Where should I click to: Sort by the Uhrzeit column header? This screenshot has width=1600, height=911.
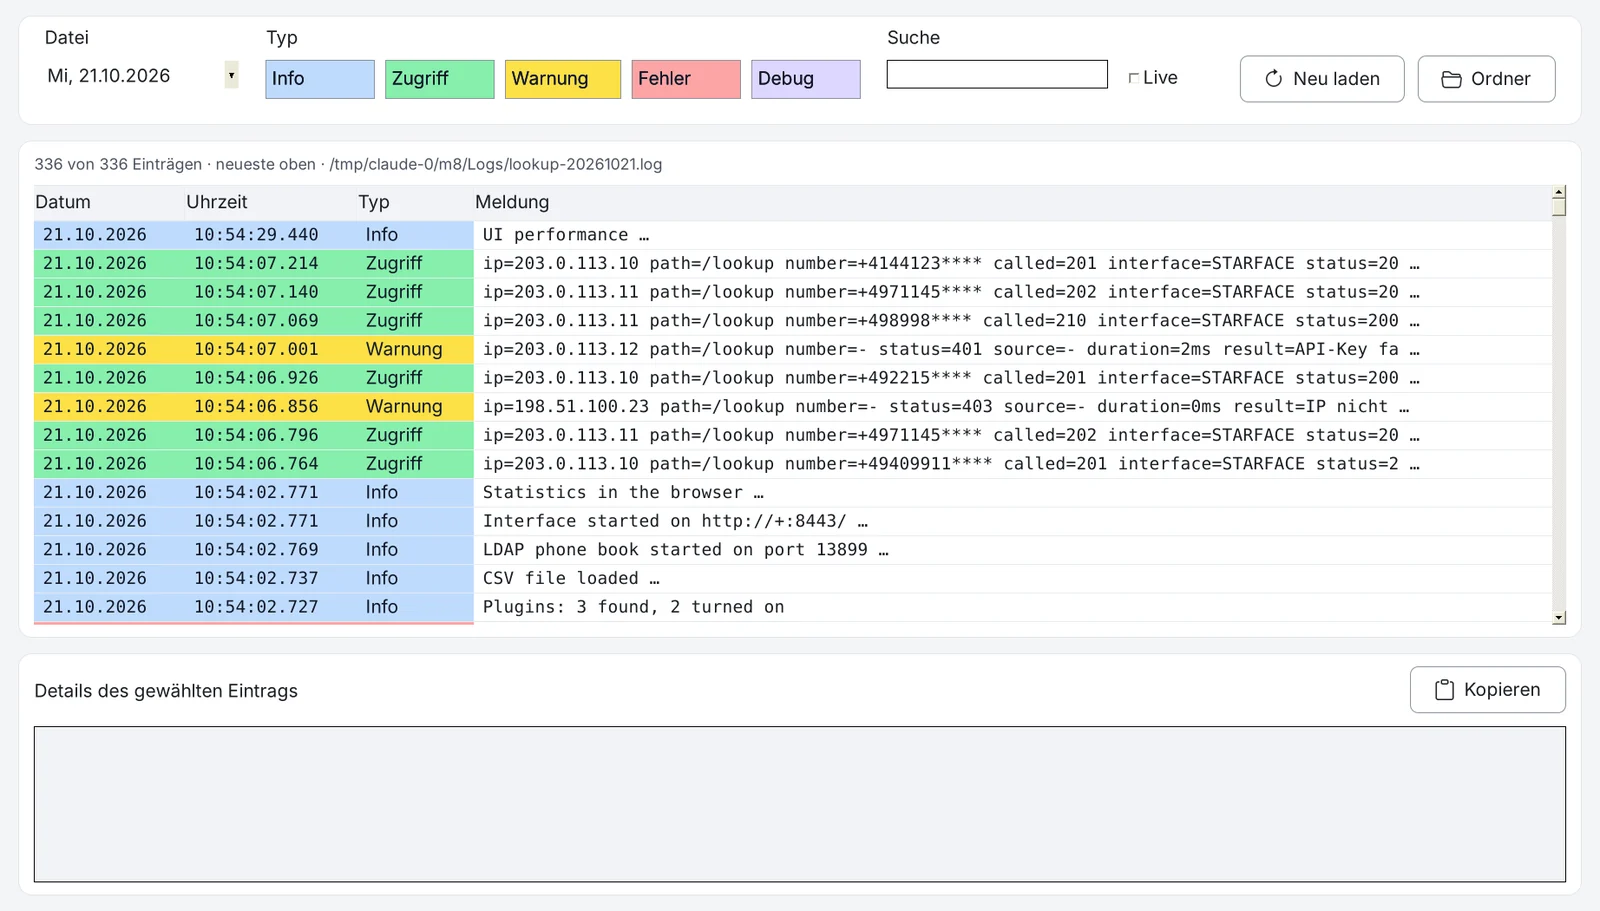click(271, 202)
